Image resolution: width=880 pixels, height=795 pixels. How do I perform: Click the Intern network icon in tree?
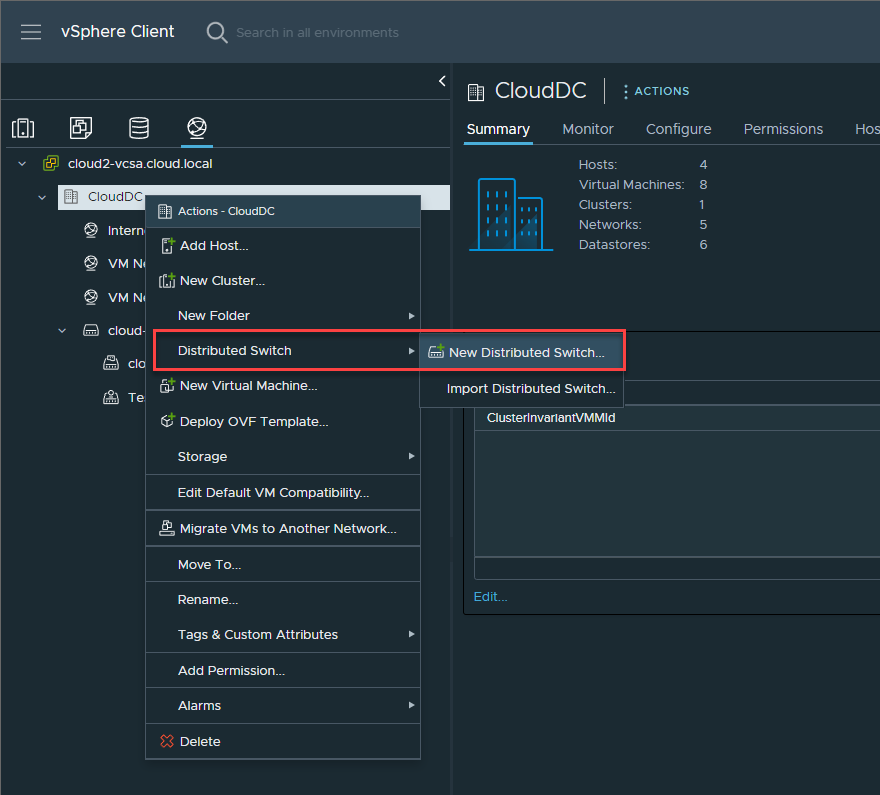(91, 230)
